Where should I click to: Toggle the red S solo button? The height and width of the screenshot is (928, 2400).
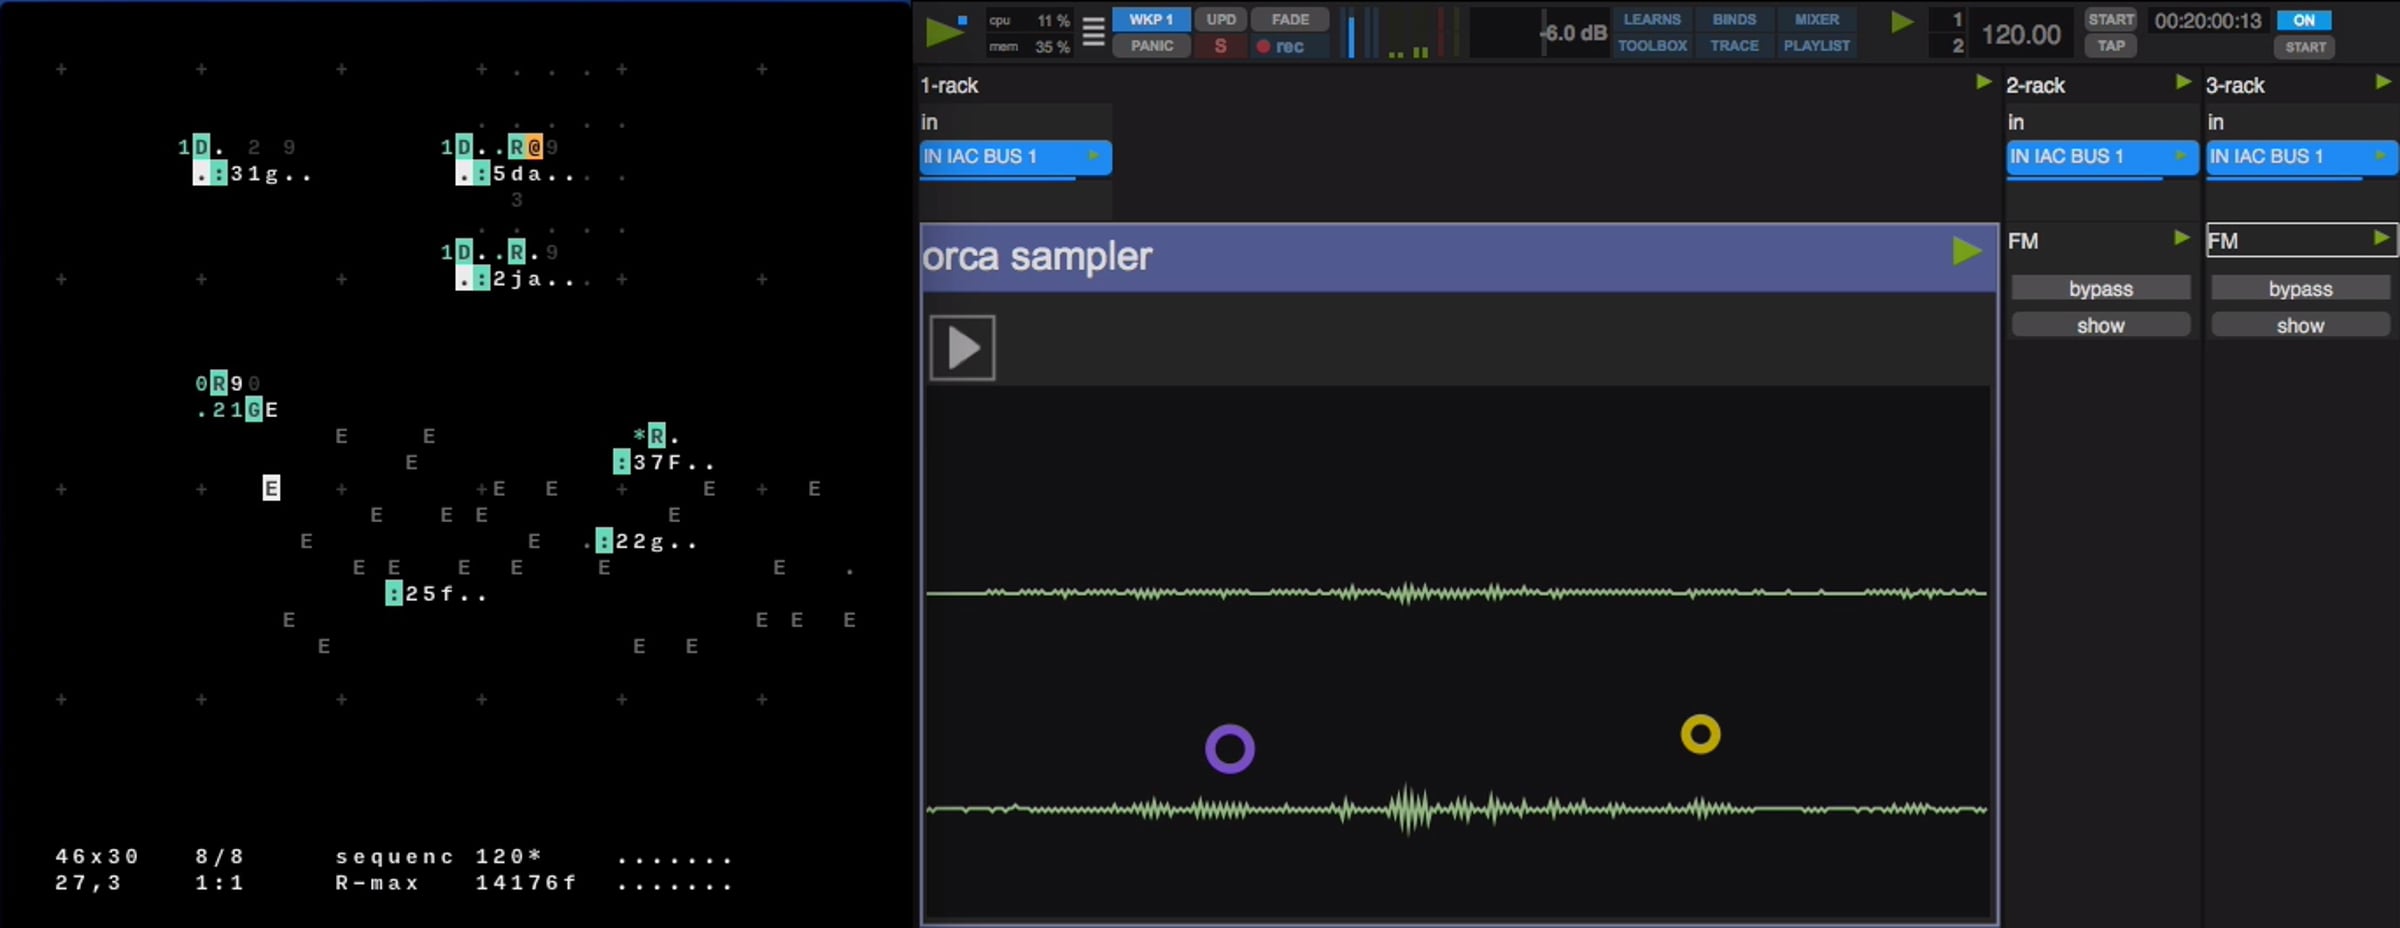pos(1220,46)
